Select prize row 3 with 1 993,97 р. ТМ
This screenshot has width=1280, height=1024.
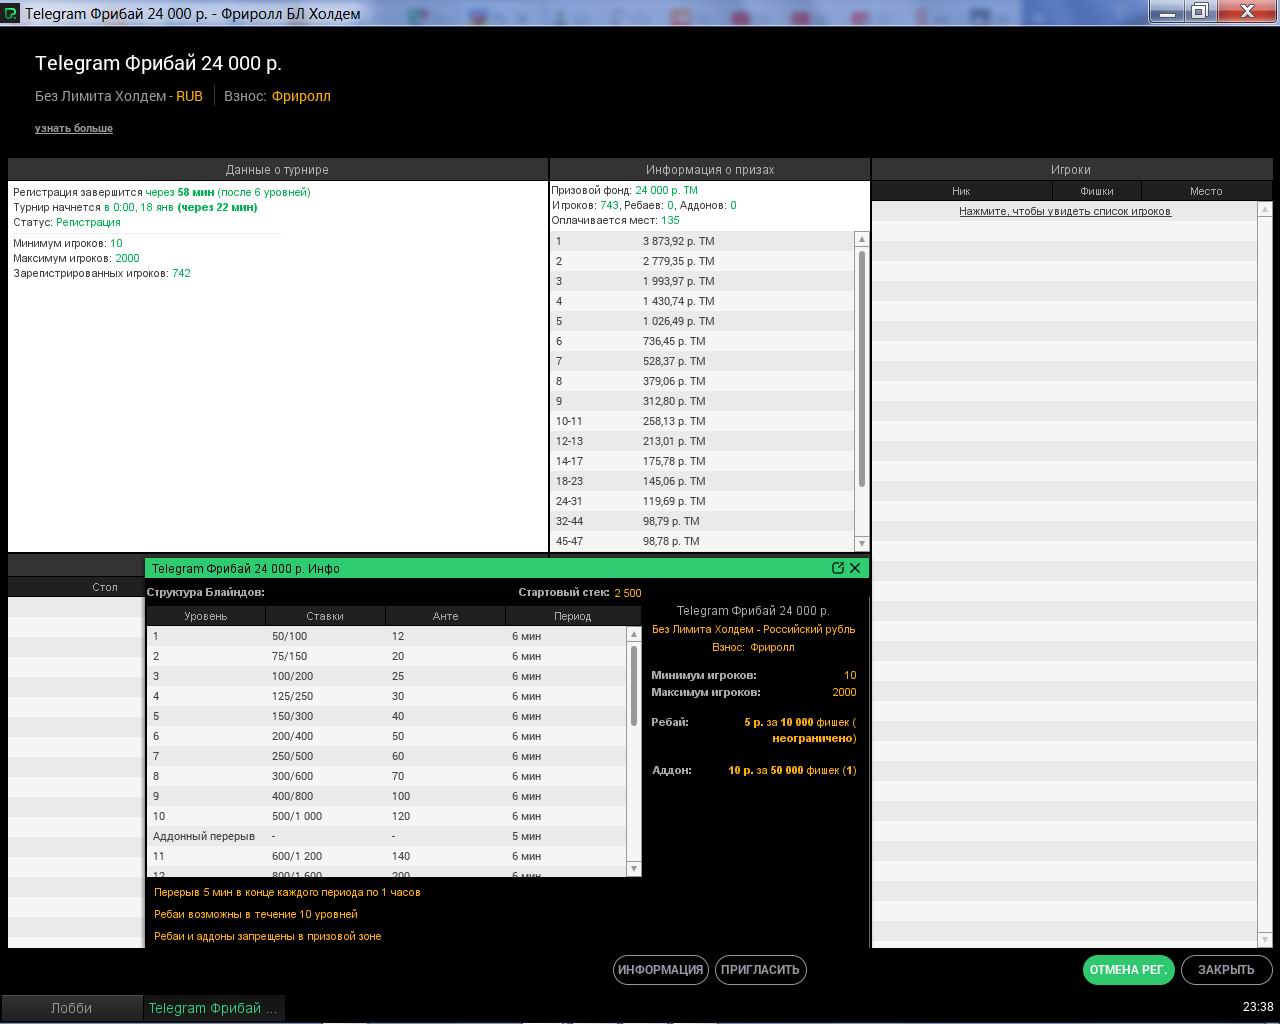click(x=702, y=281)
